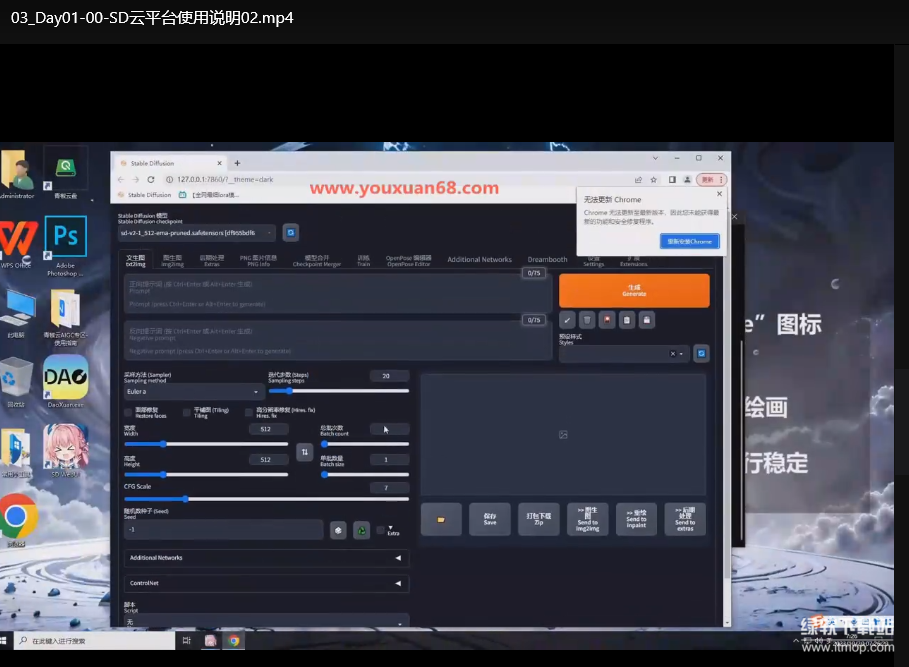Tick the seed Extra checkbox
The image size is (909, 667).
380,530
